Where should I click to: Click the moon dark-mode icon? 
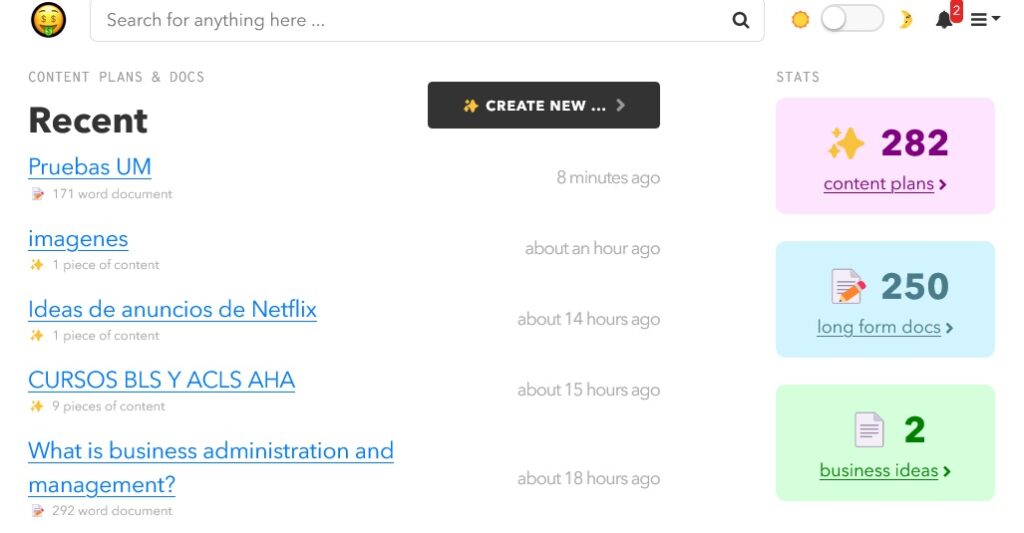coord(905,20)
